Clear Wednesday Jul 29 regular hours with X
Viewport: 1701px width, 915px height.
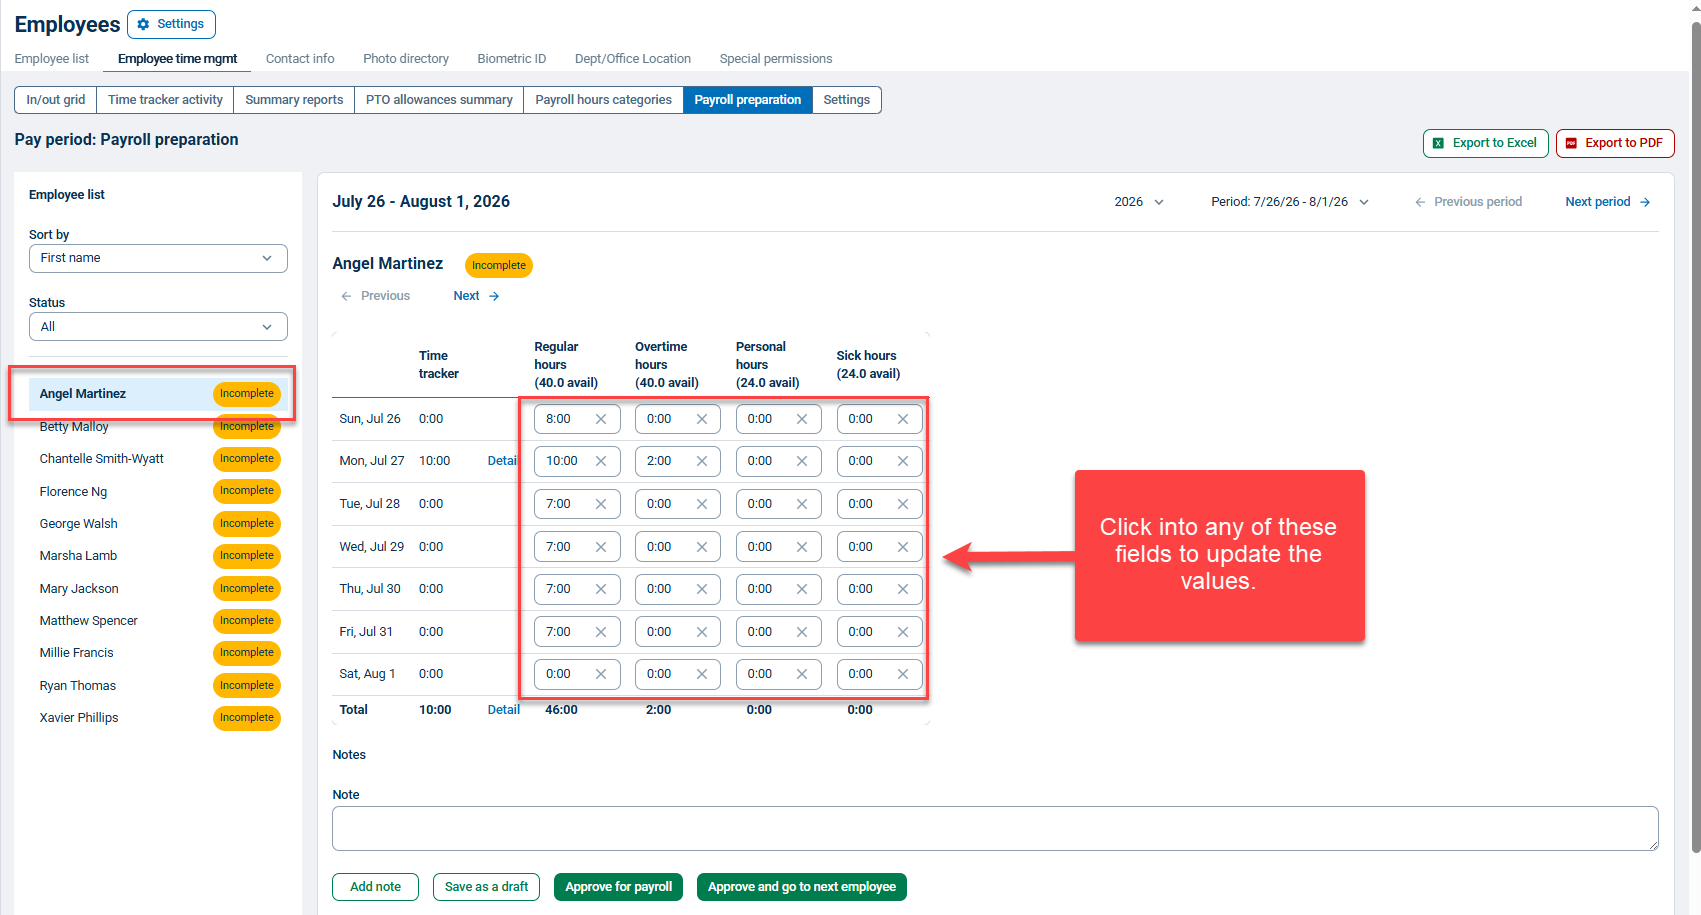[601, 547]
